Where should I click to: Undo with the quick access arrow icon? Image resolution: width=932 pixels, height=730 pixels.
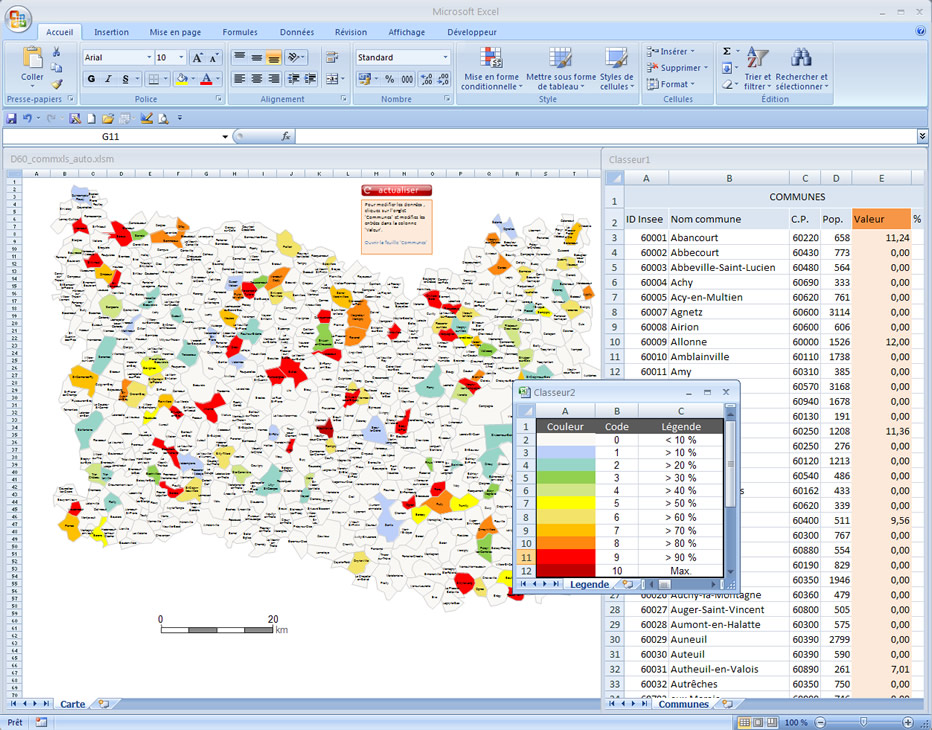(x=27, y=118)
